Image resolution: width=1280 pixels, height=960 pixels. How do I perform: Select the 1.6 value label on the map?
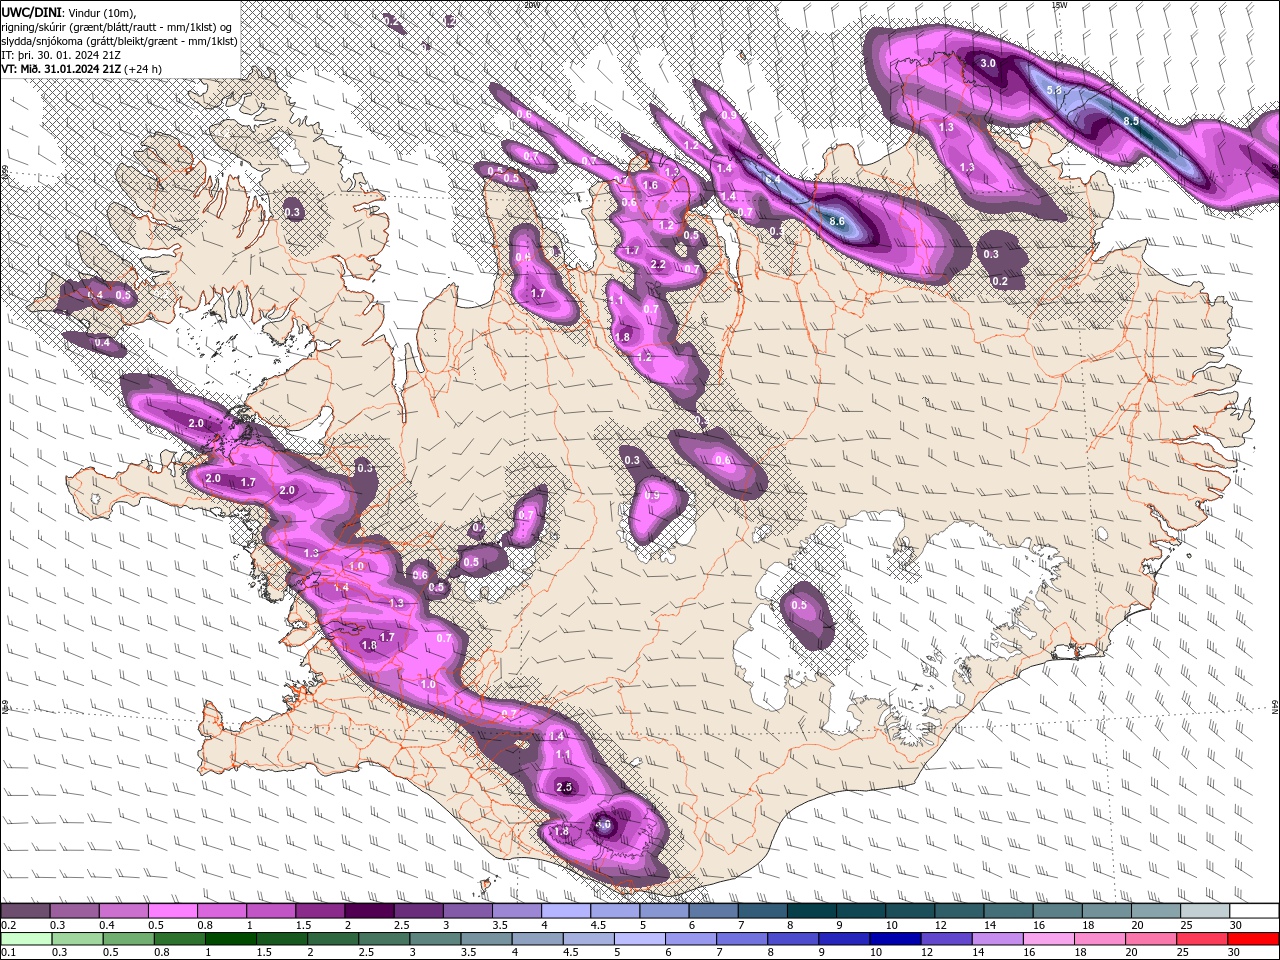click(650, 185)
